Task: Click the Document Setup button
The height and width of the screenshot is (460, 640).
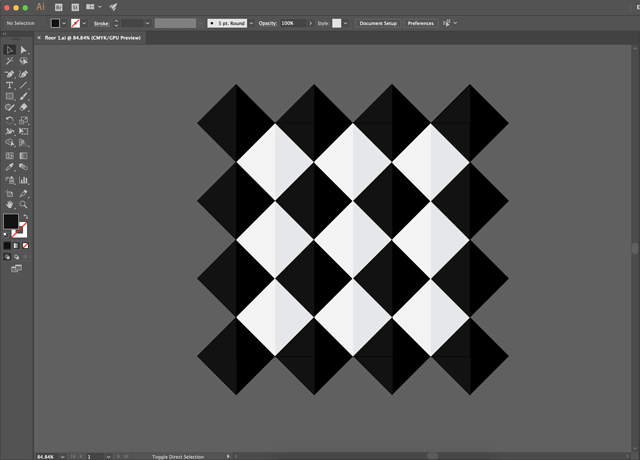Action: (x=378, y=23)
